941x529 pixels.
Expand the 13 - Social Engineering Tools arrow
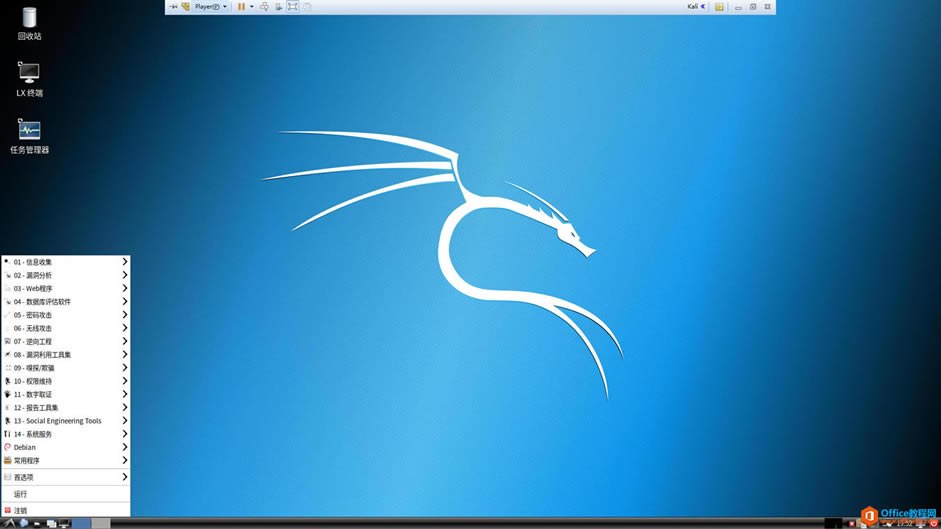tap(125, 420)
